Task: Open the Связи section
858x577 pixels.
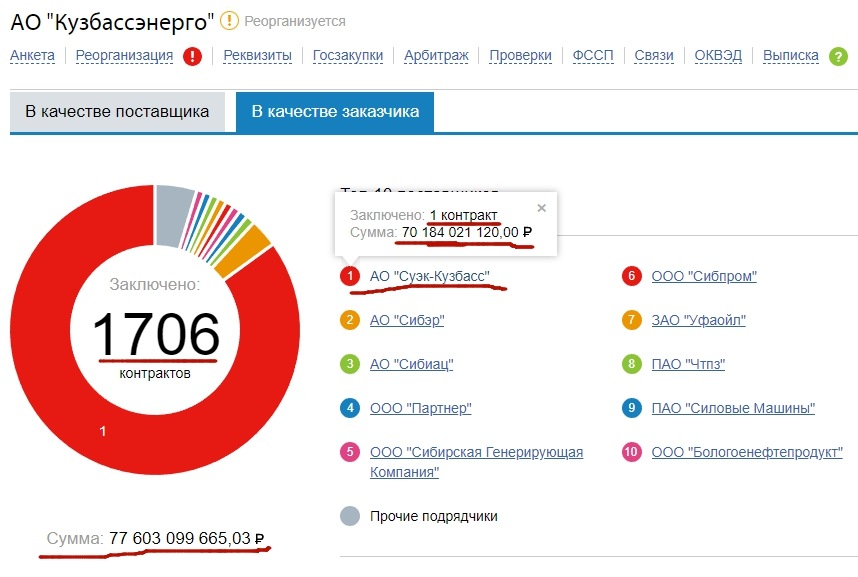Action: click(654, 55)
